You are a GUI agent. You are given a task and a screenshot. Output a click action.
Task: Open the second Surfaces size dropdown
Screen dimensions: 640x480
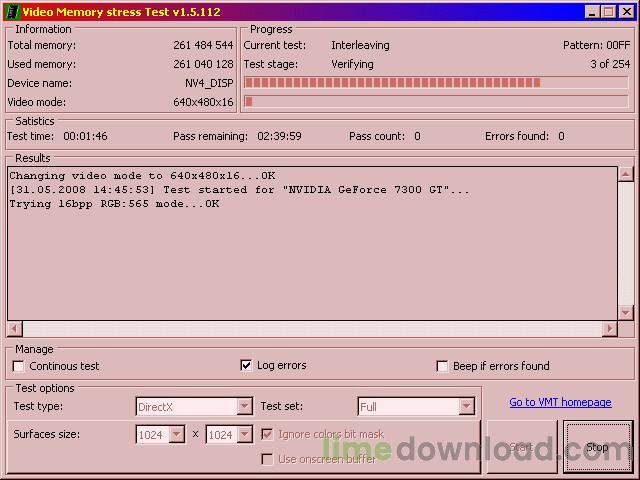click(247, 435)
